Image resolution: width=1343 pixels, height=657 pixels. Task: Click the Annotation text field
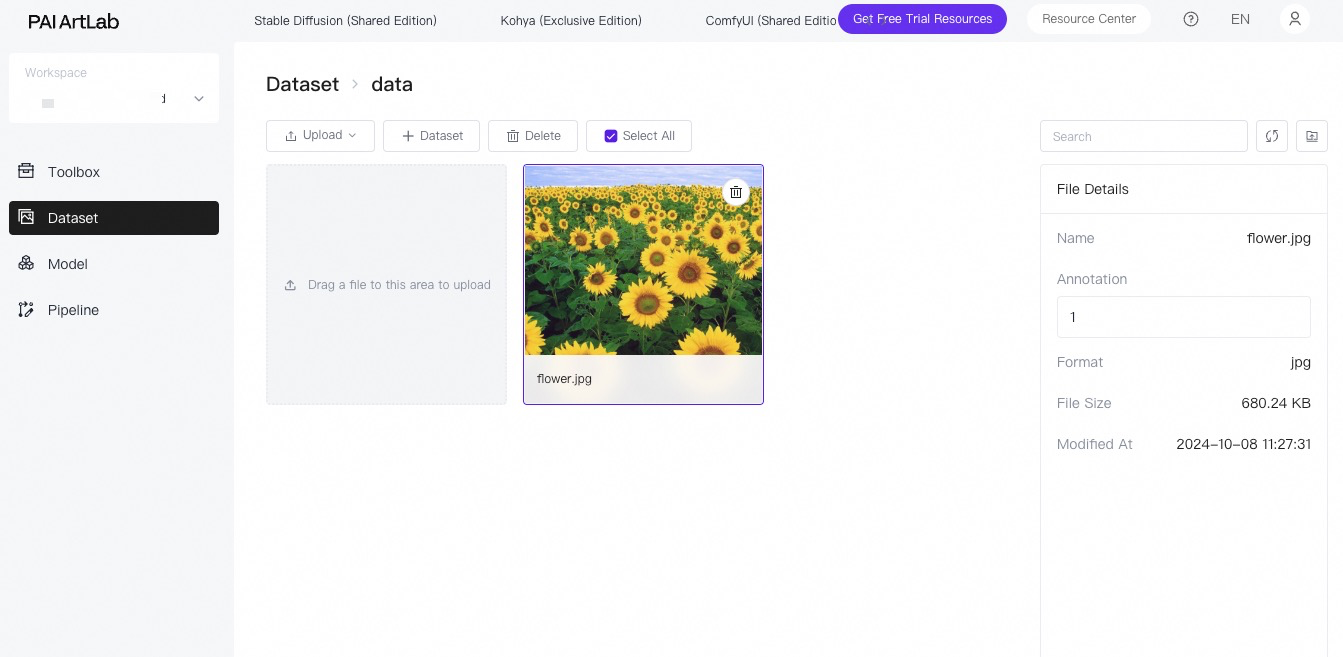(x=1184, y=317)
